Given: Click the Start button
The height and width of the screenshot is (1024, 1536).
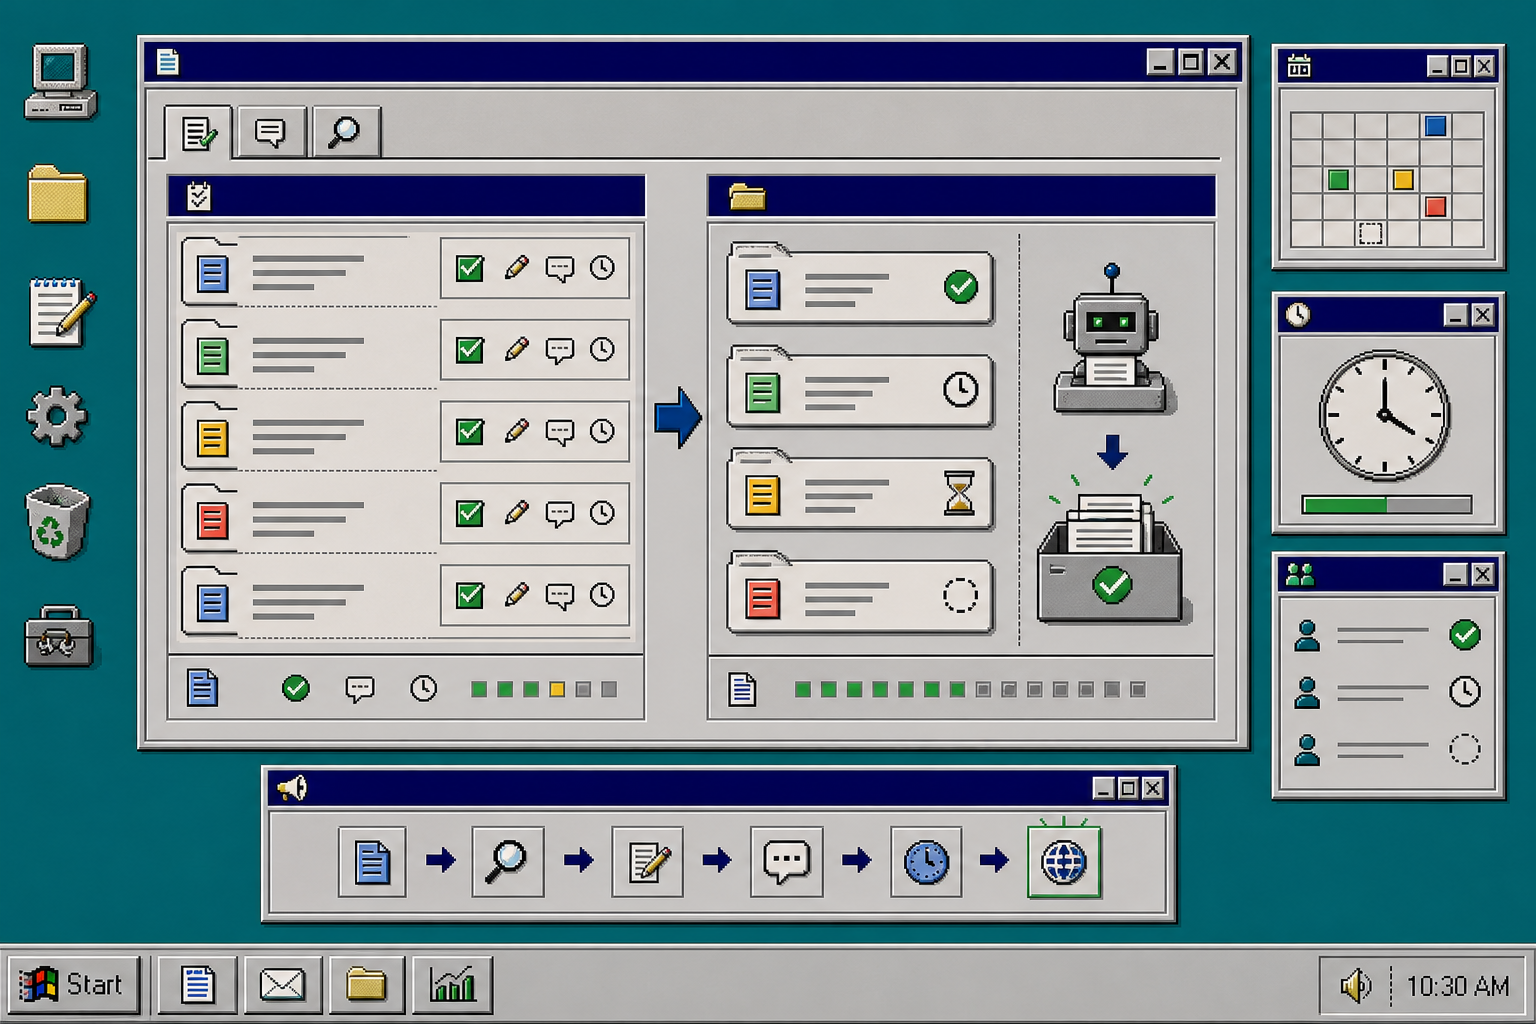Looking at the screenshot, I should pos(74,985).
